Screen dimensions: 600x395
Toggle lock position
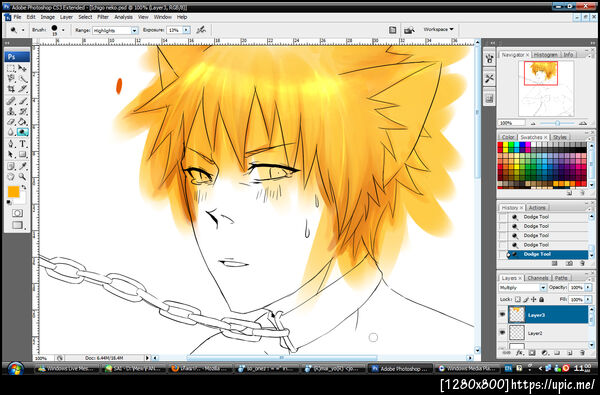(533, 299)
